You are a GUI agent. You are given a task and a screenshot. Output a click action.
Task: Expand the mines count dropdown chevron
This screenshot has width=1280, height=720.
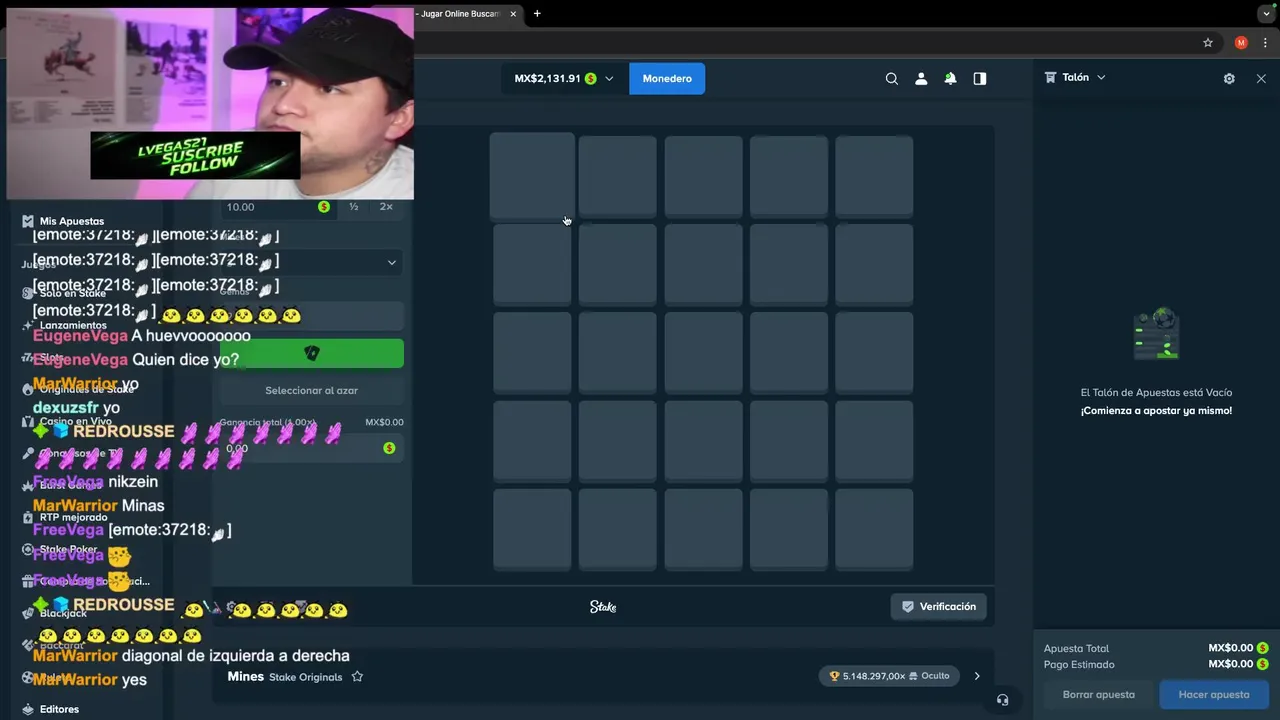(391, 262)
